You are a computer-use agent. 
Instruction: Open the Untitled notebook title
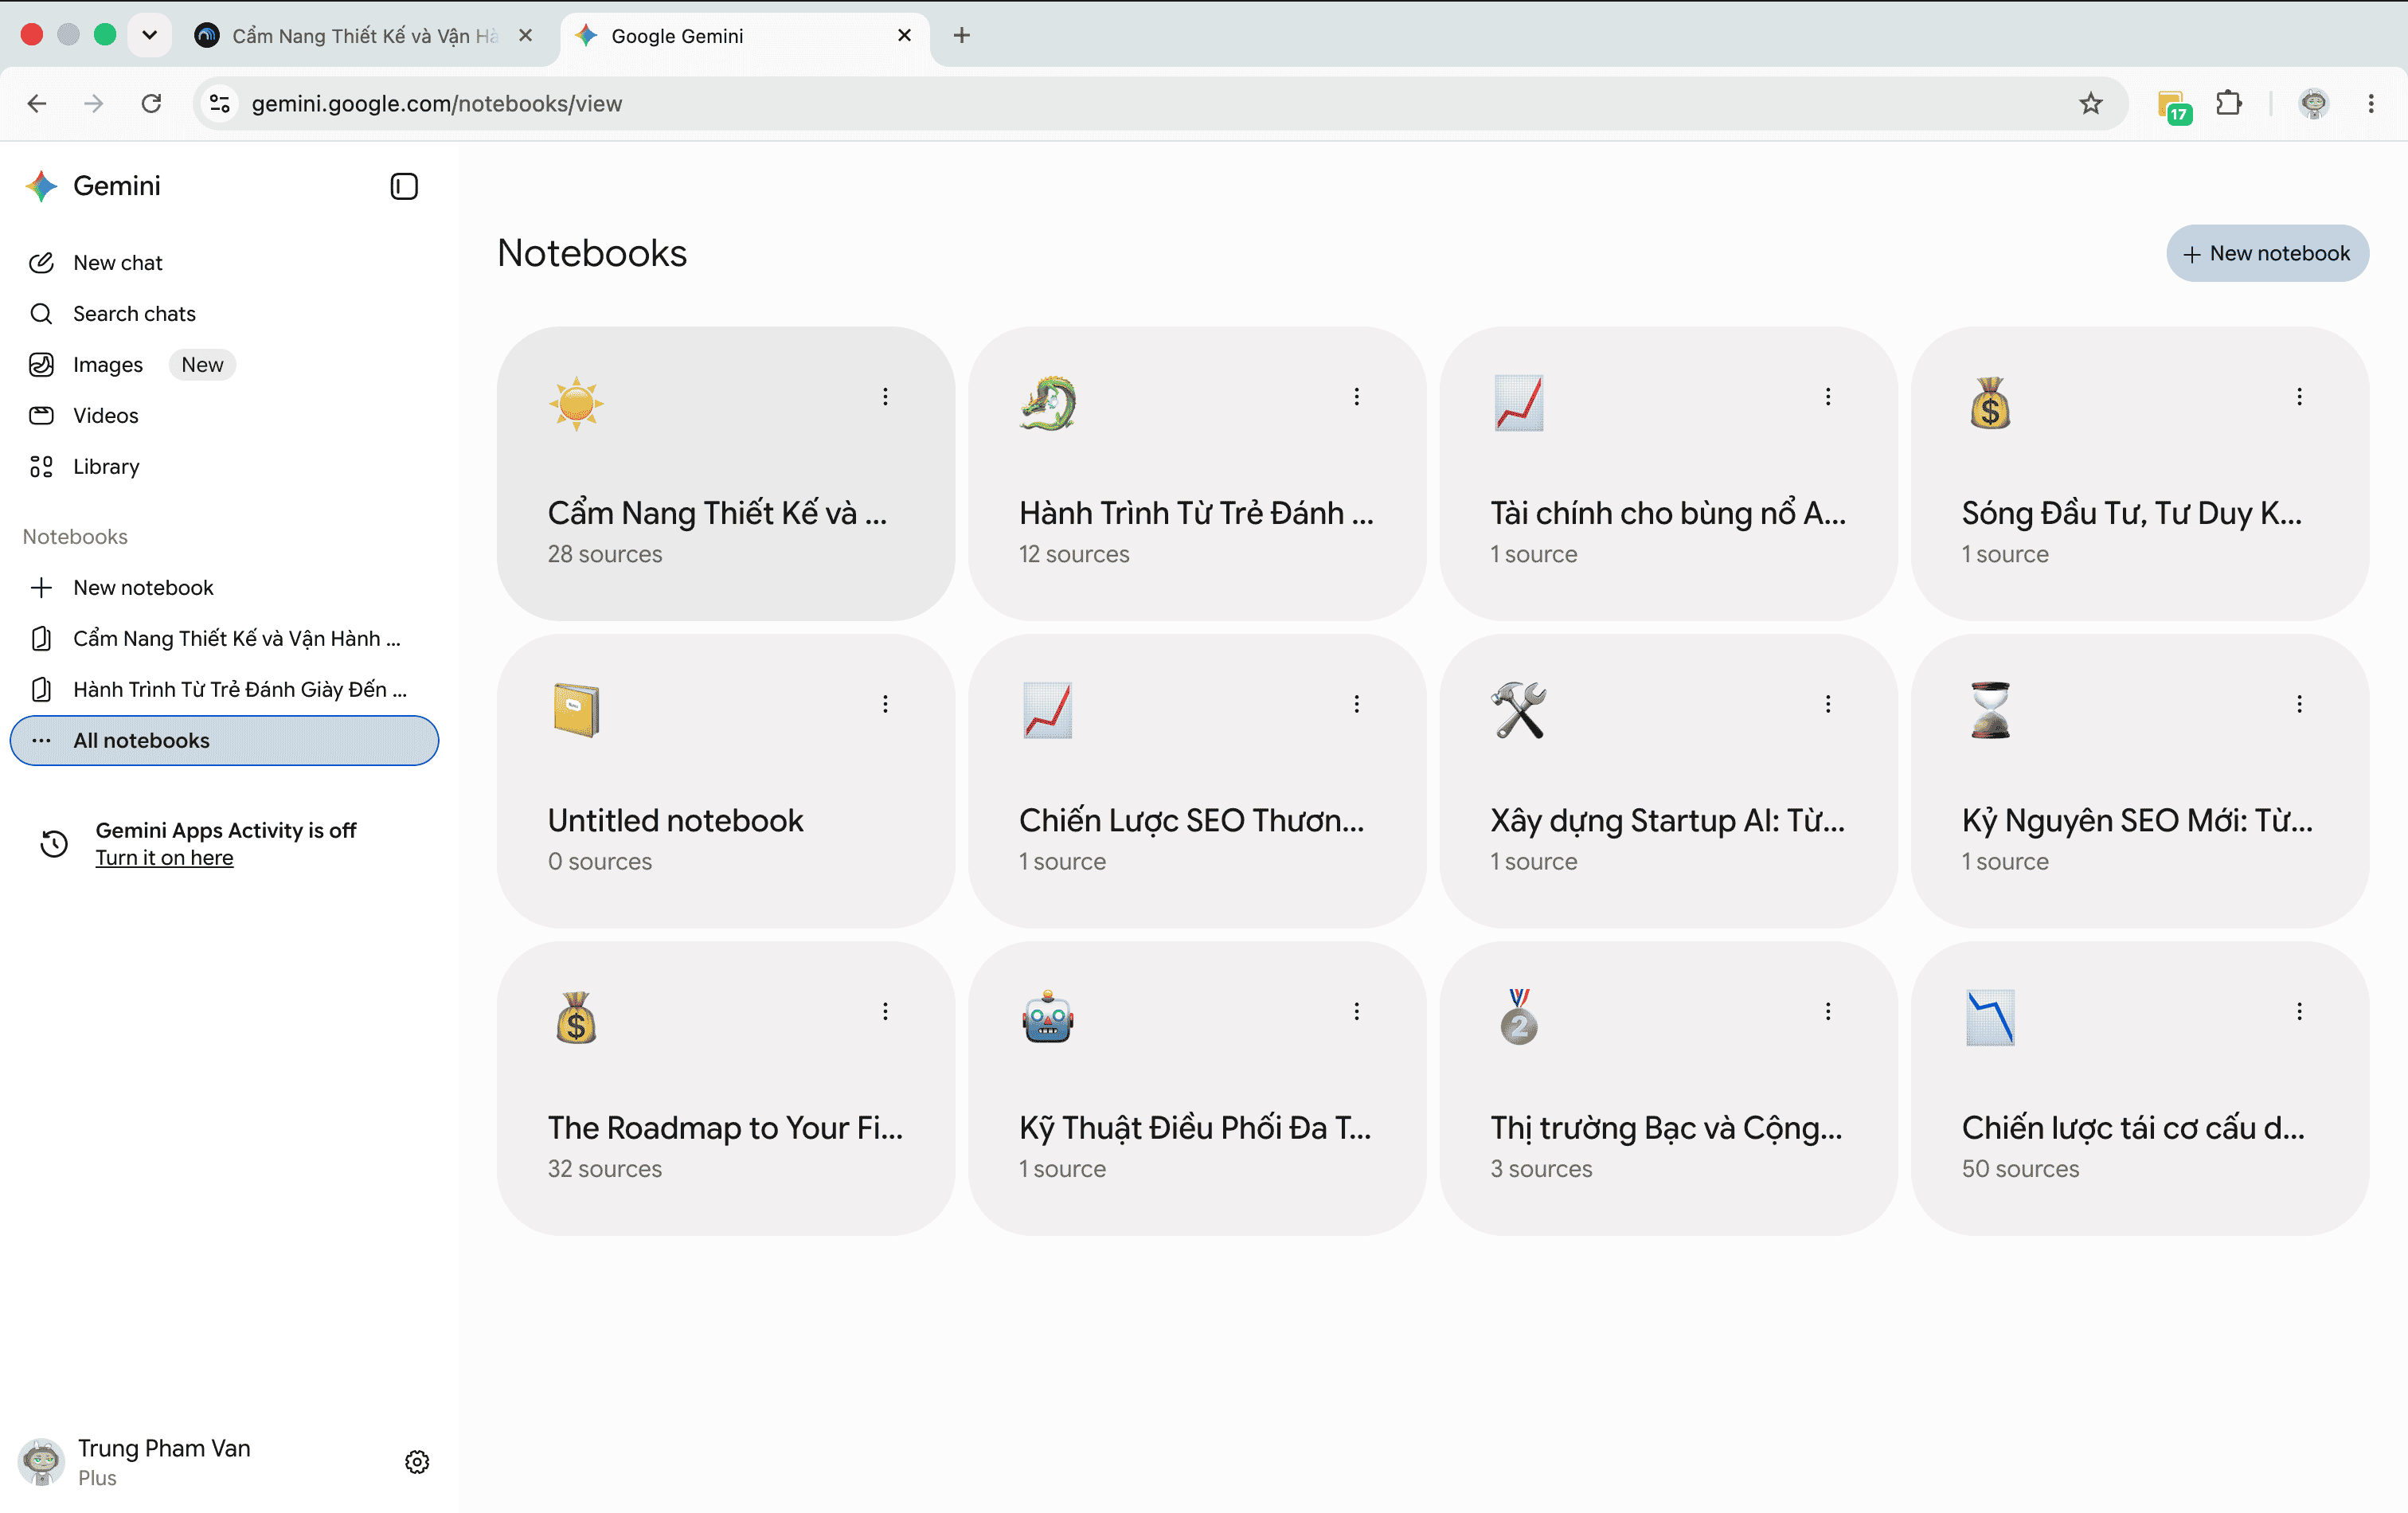point(675,821)
